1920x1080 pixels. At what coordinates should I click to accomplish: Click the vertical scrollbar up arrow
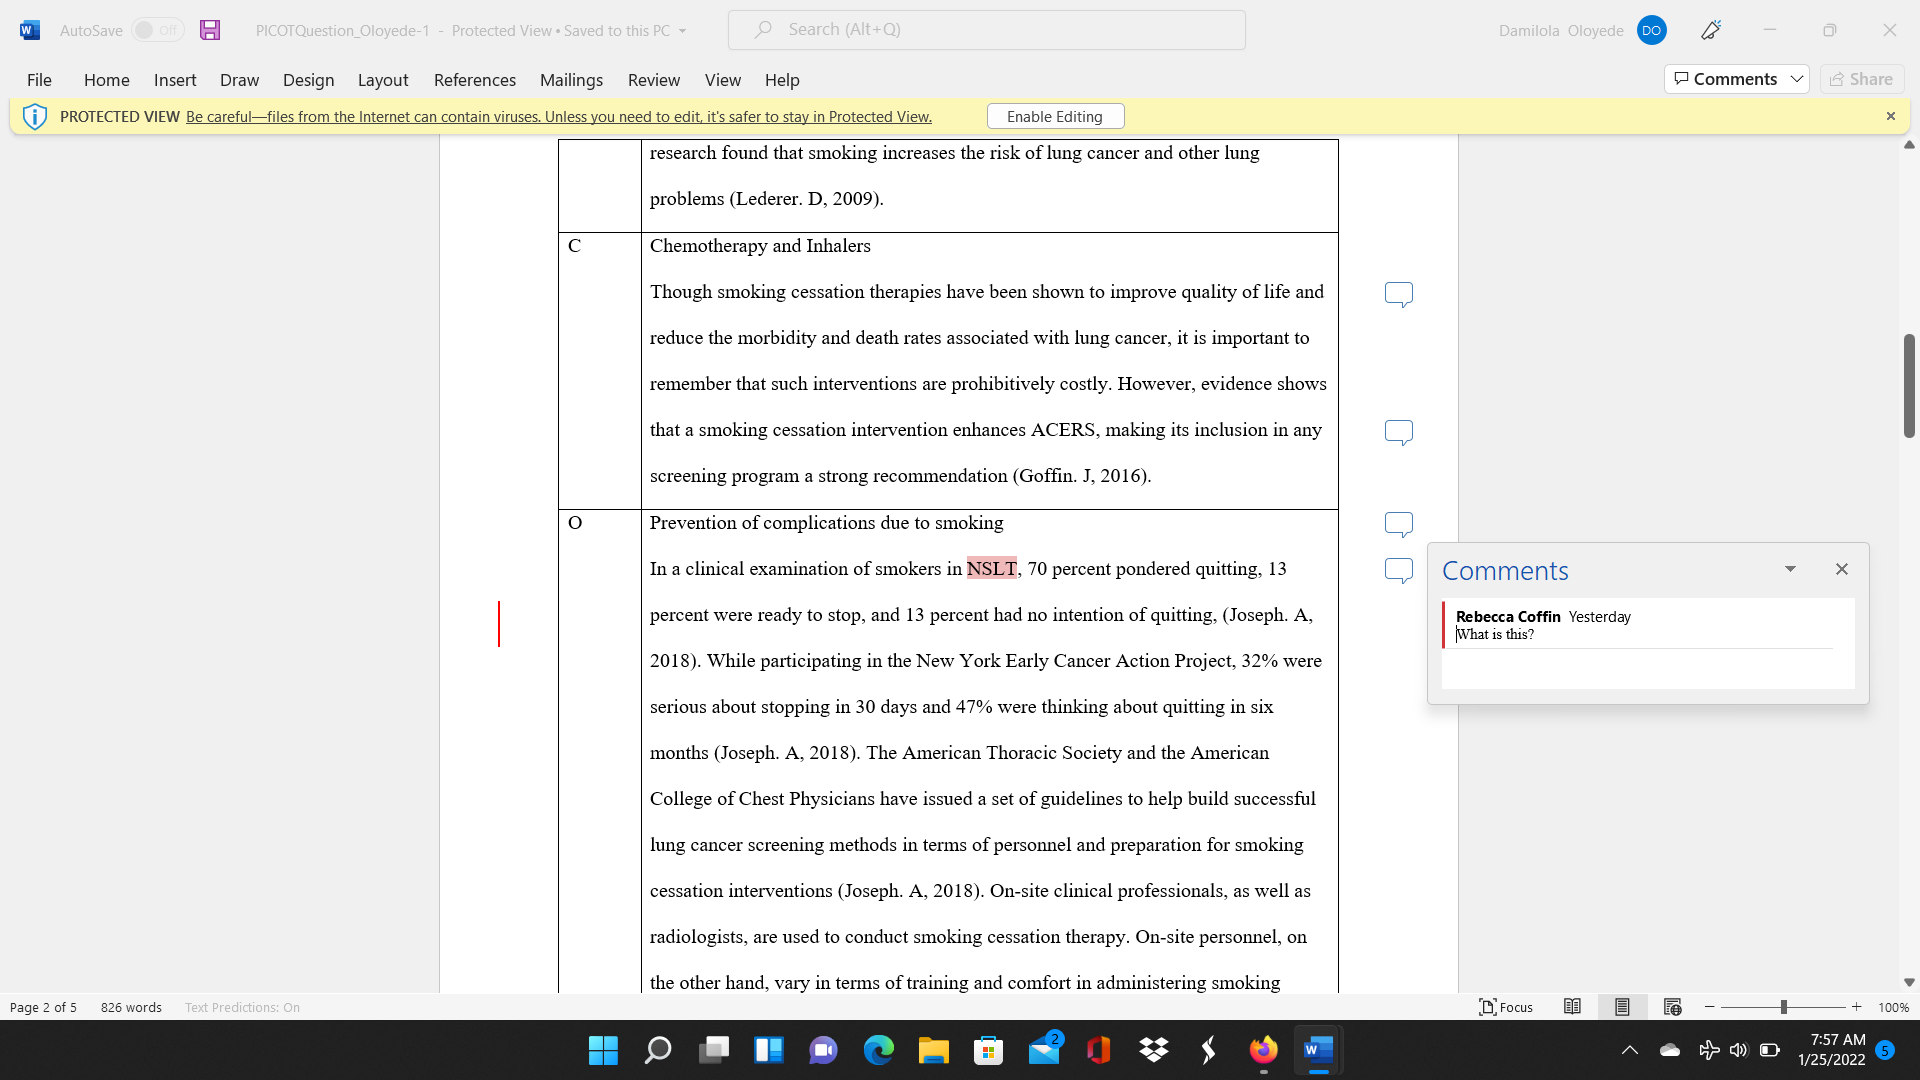point(1909,145)
